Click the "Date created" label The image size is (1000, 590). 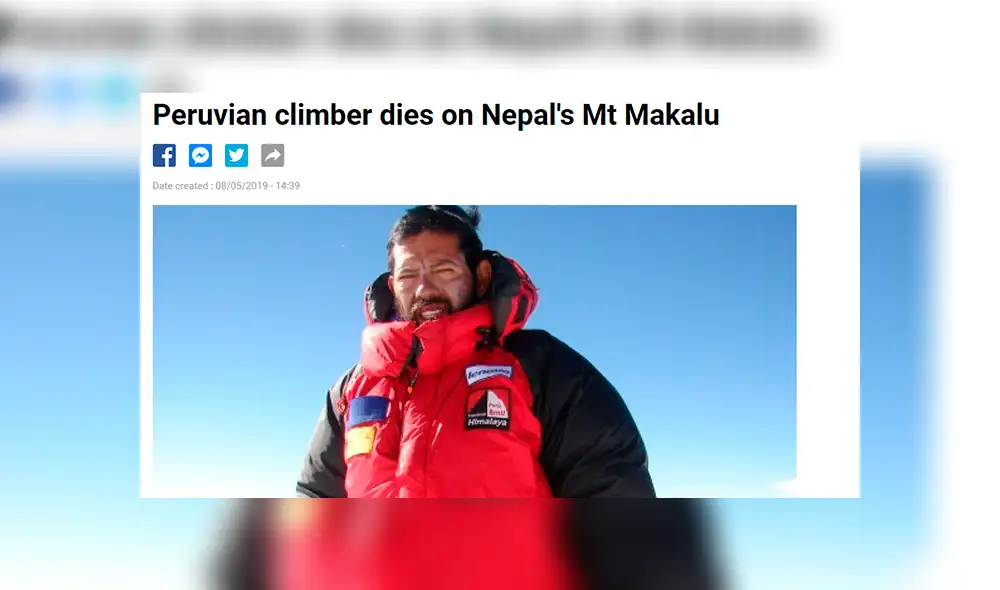tap(182, 186)
